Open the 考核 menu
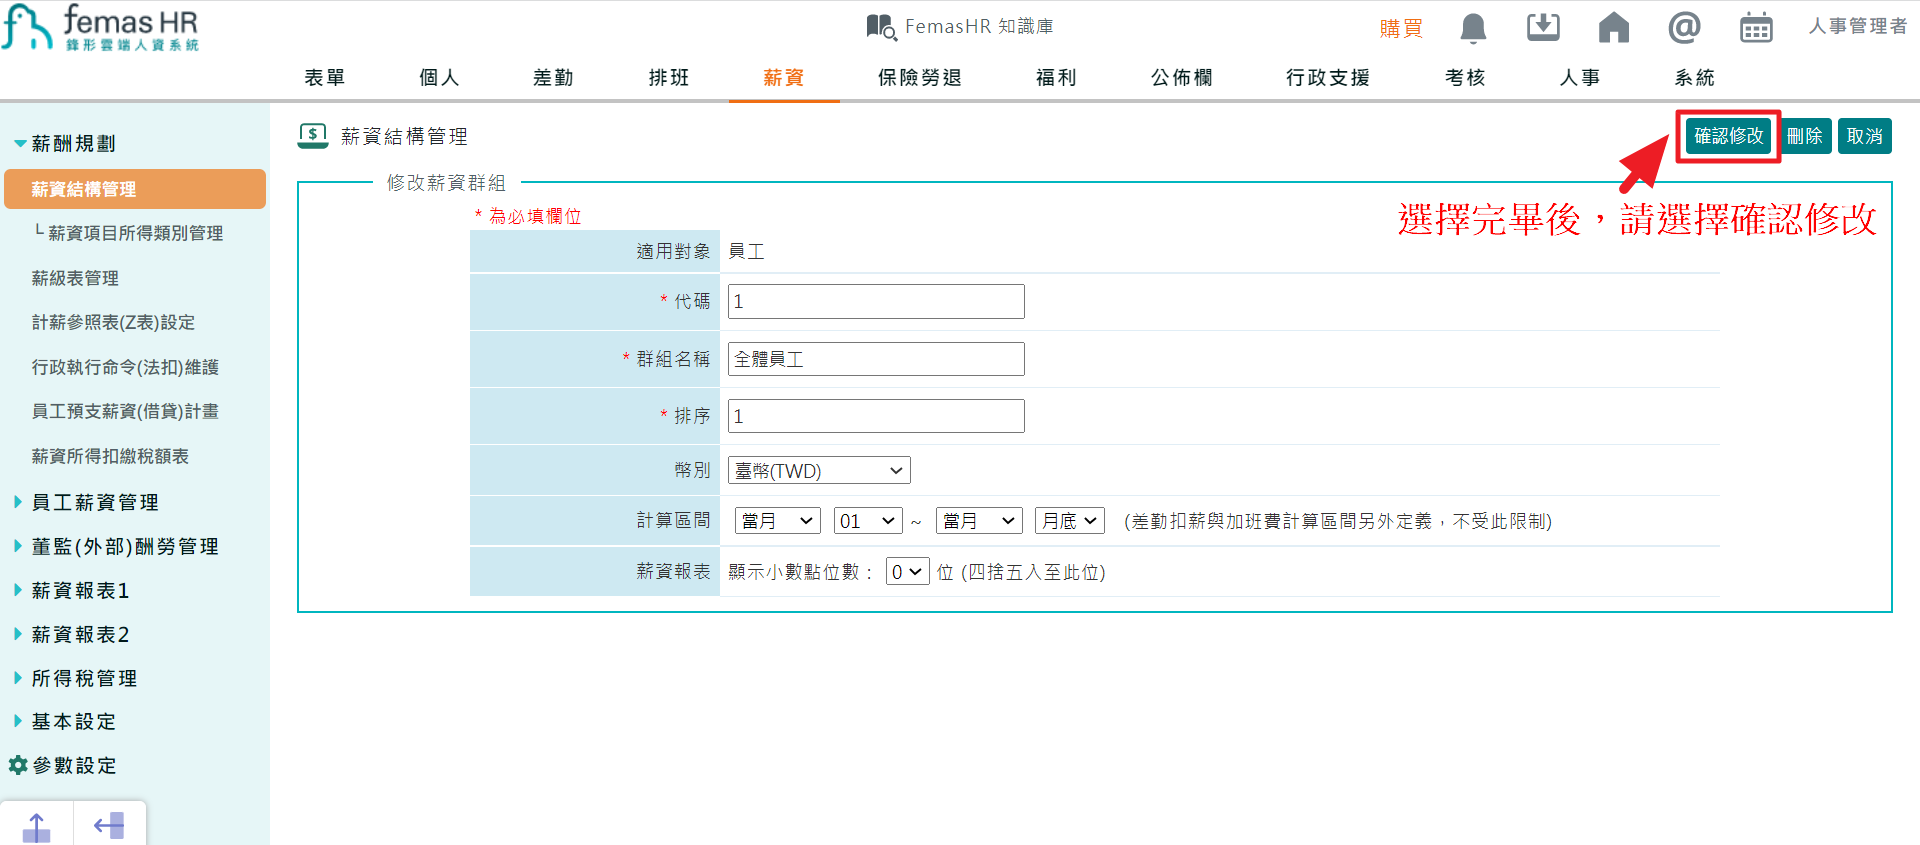The width and height of the screenshot is (1920, 845). 1465,78
